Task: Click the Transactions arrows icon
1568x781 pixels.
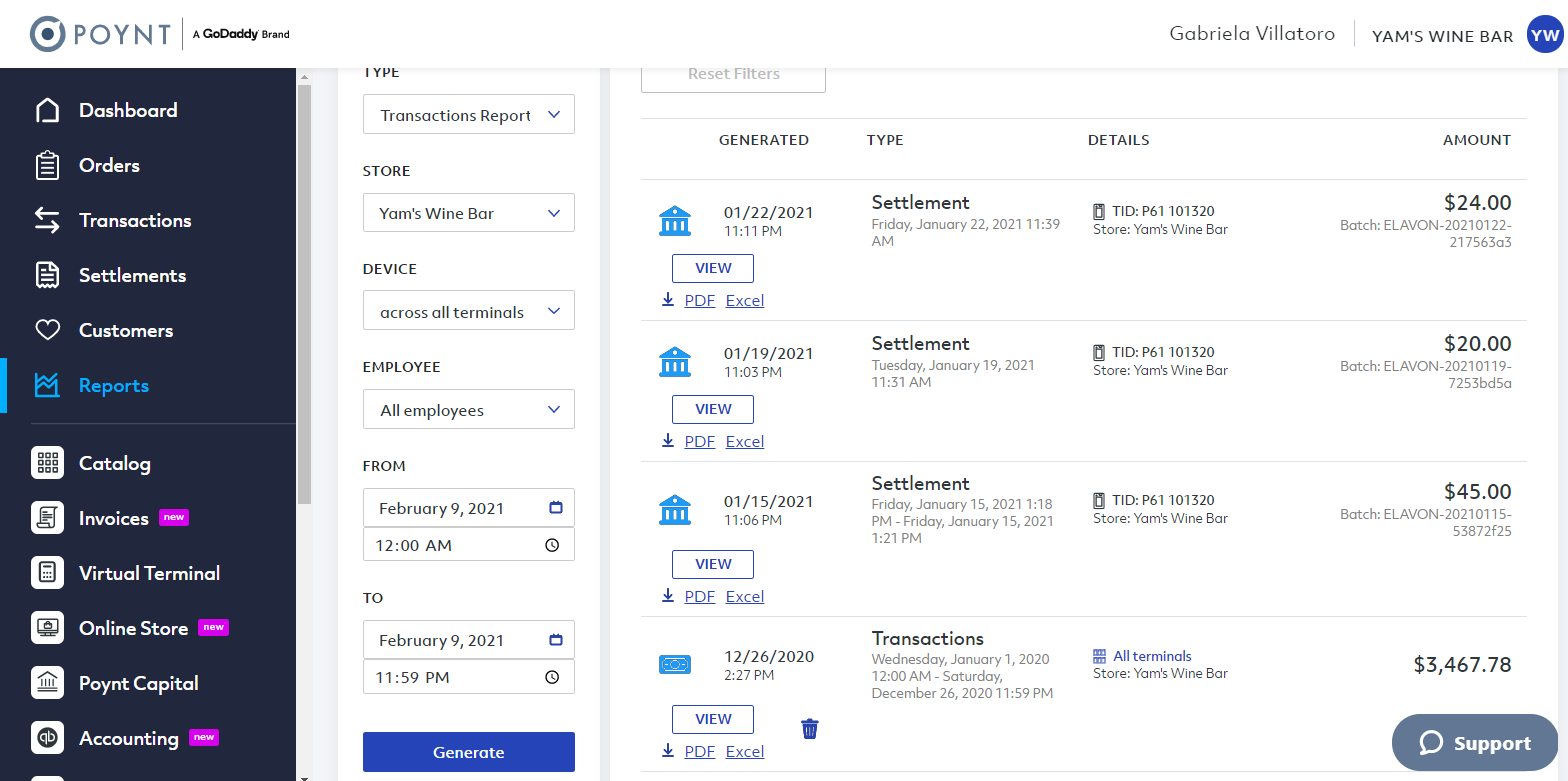Action: [x=47, y=220]
